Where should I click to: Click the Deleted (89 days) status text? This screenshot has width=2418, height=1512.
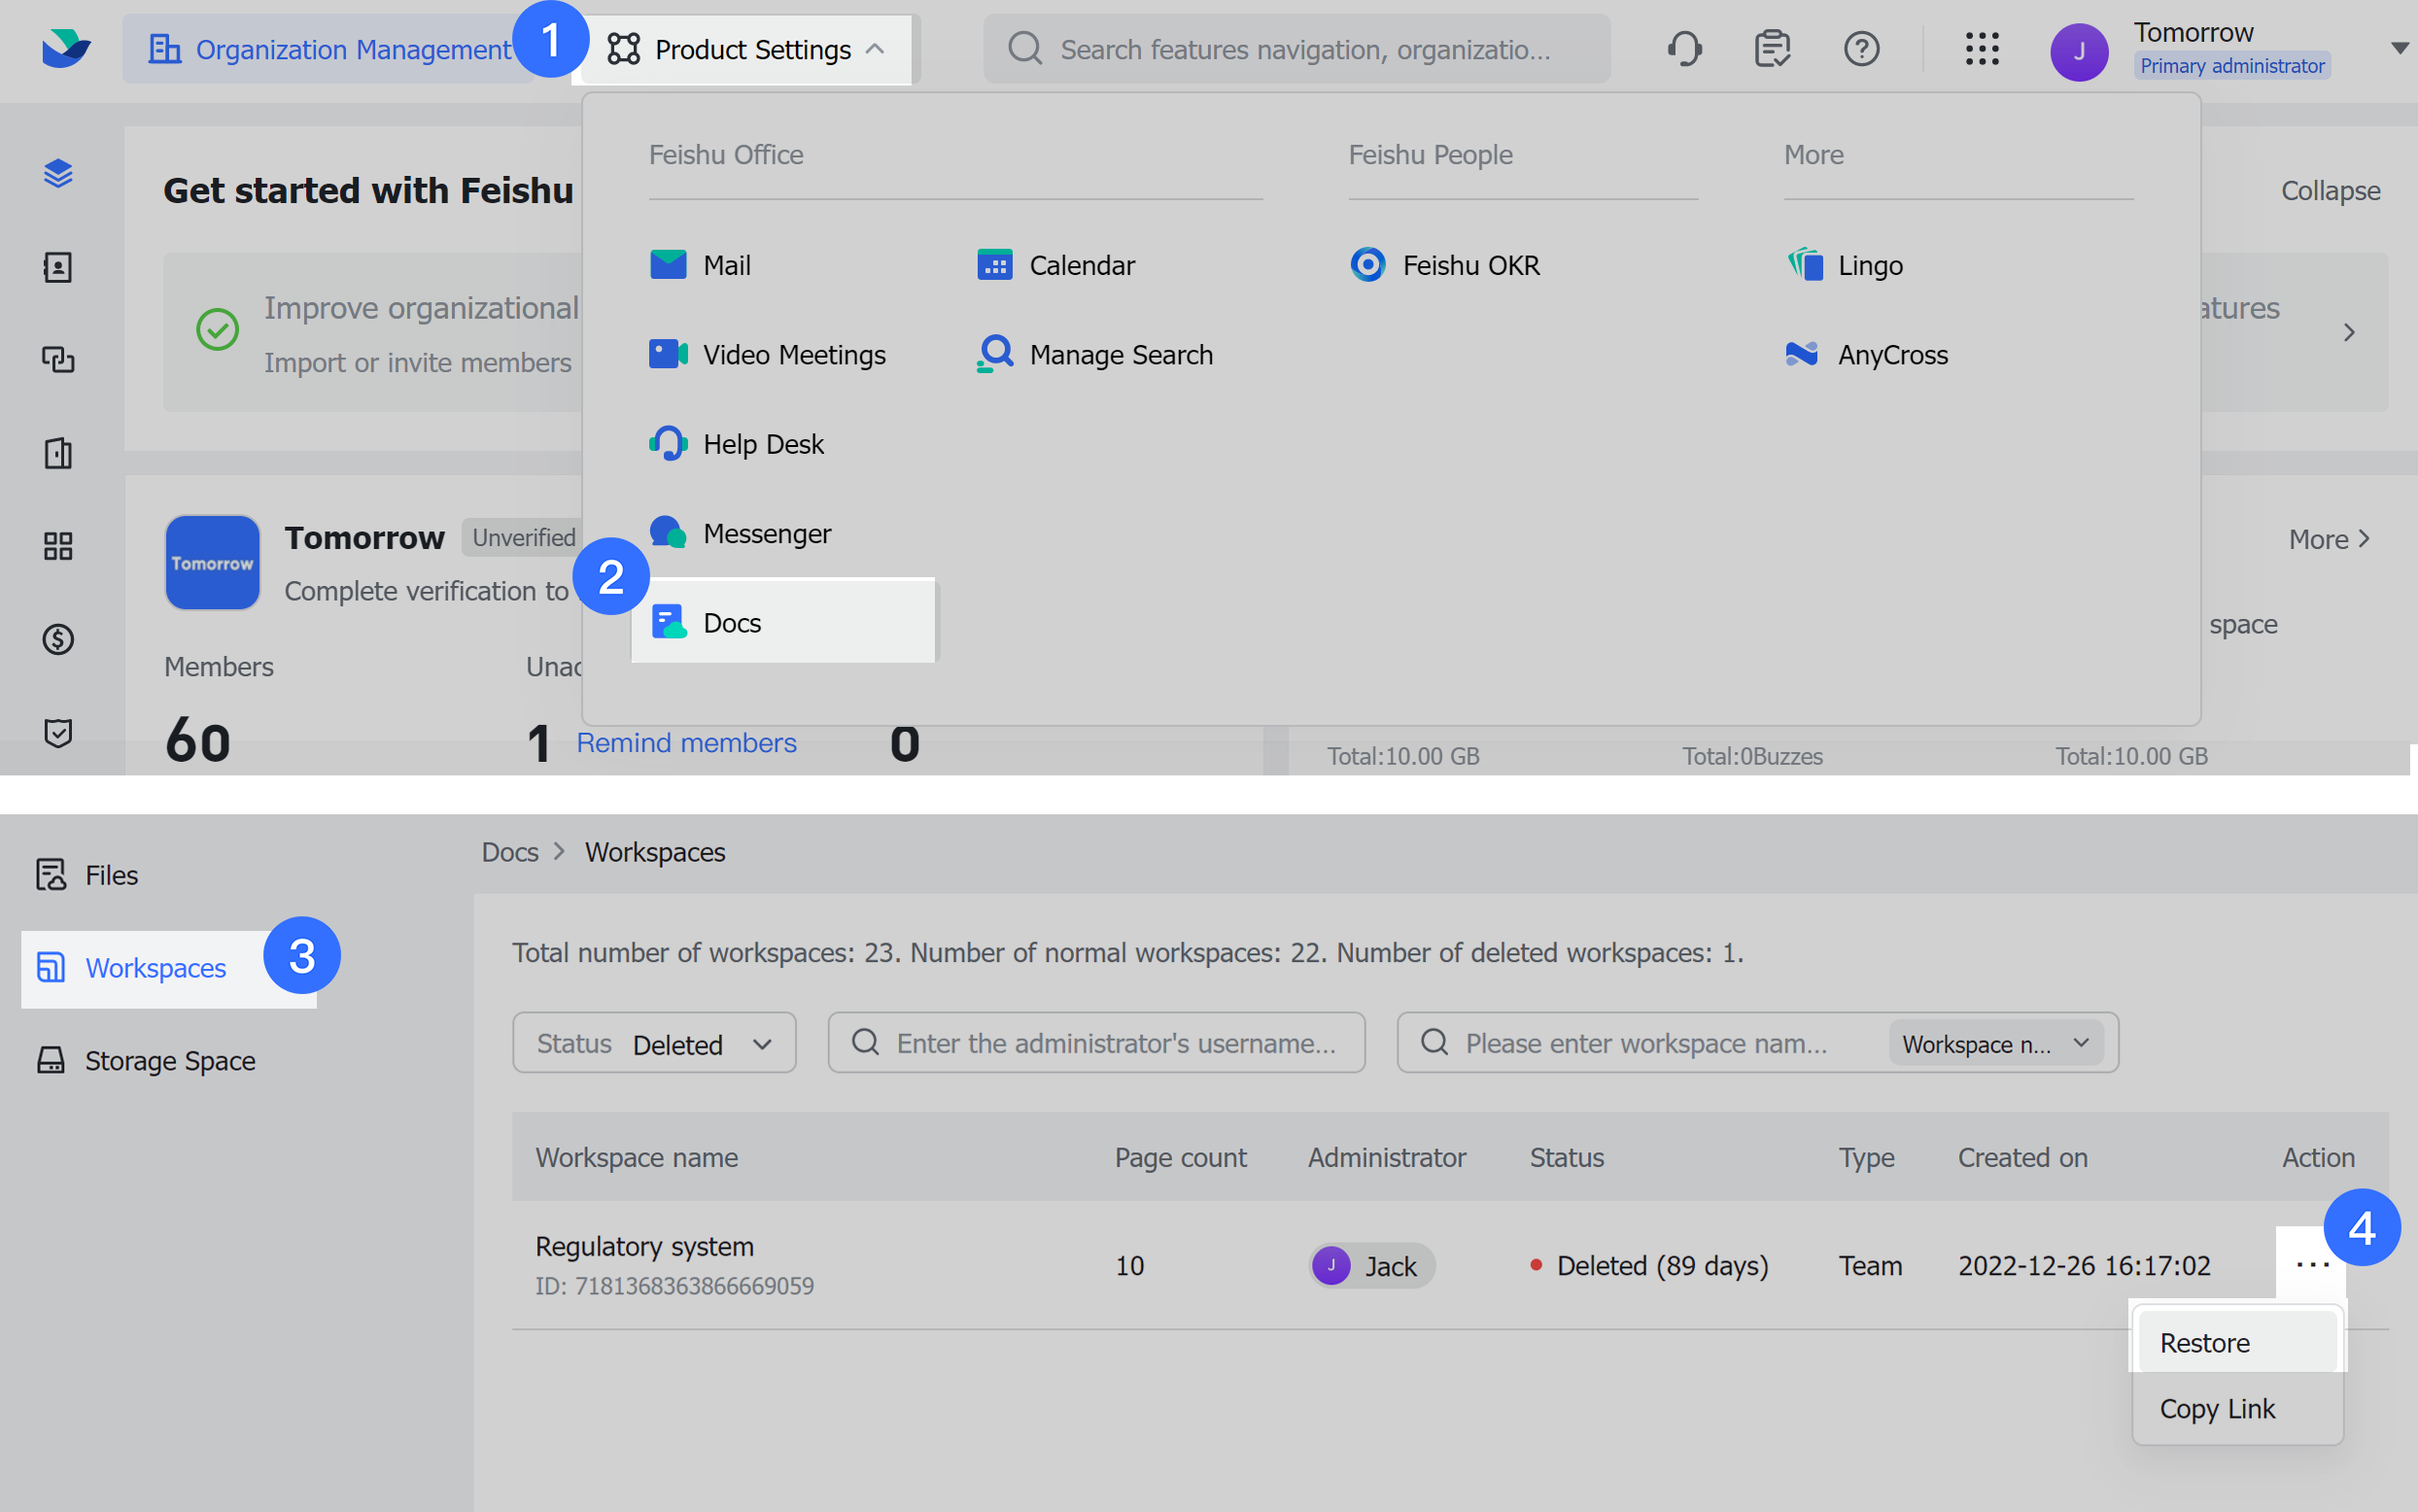1662,1265
